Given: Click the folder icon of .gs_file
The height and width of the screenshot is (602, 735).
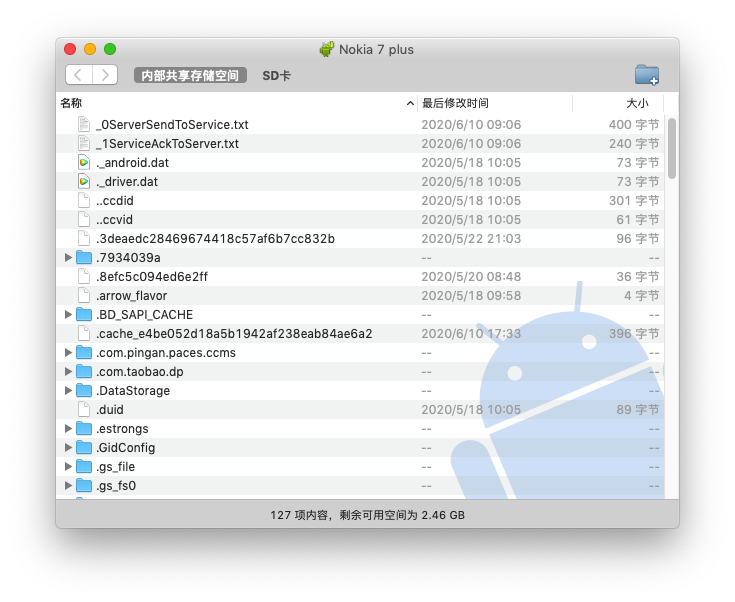Looking at the screenshot, I should tap(84, 467).
